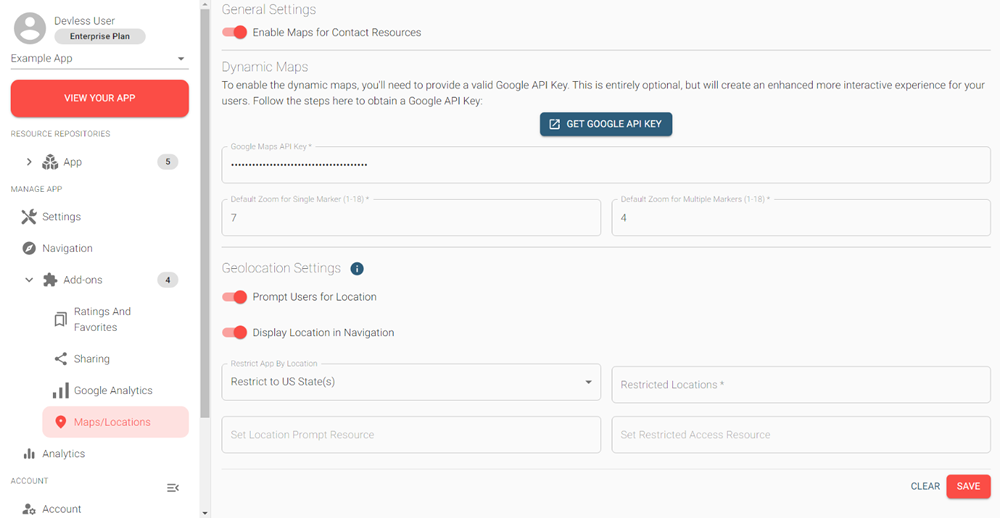Click the user avatar icon
Viewport: 1000px width, 518px height.
point(31,29)
